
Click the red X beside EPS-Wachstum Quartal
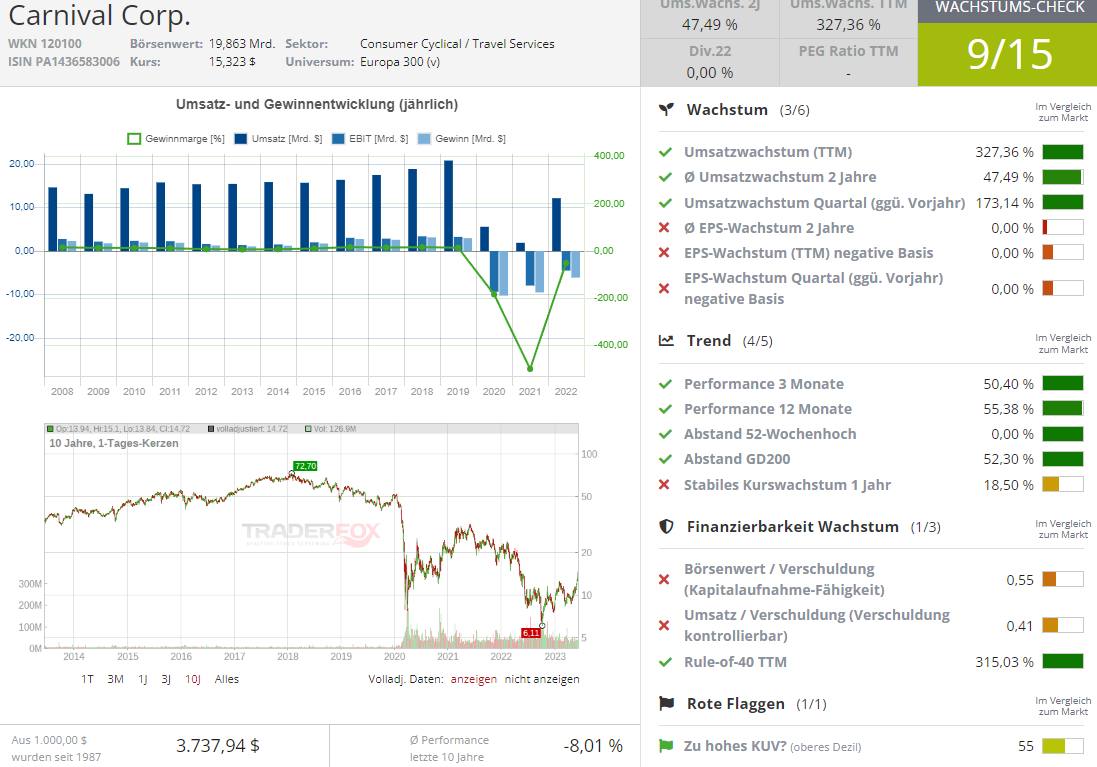tap(665, 288)
